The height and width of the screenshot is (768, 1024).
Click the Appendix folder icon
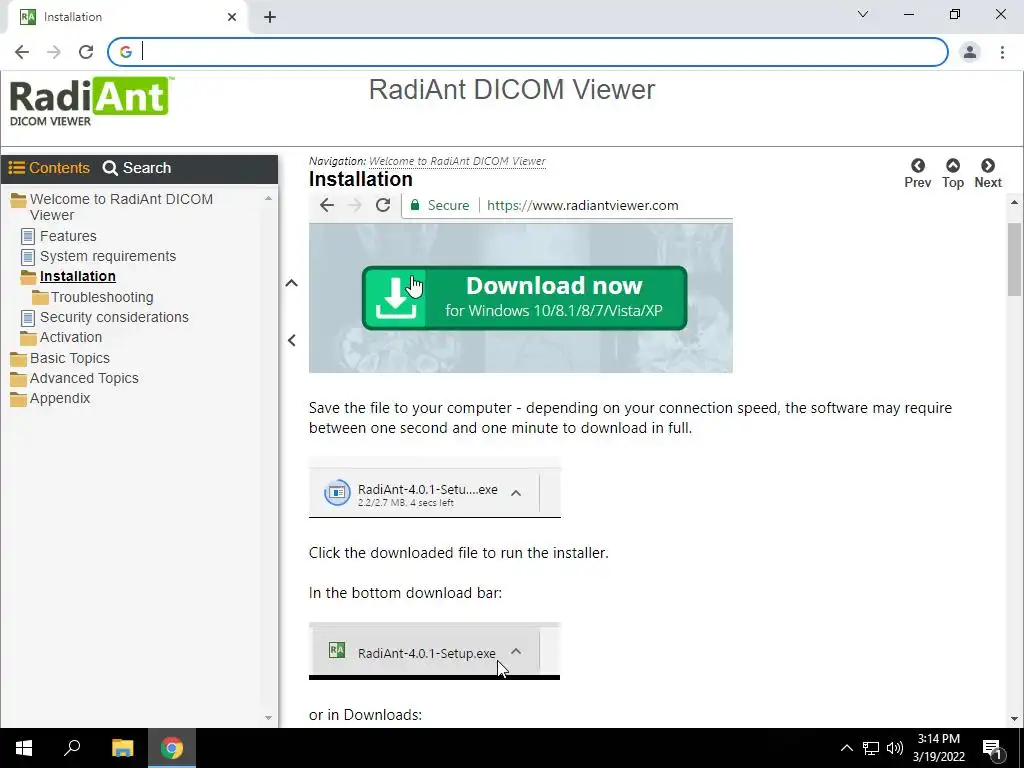pyautogui.click(x=18, y=399)
